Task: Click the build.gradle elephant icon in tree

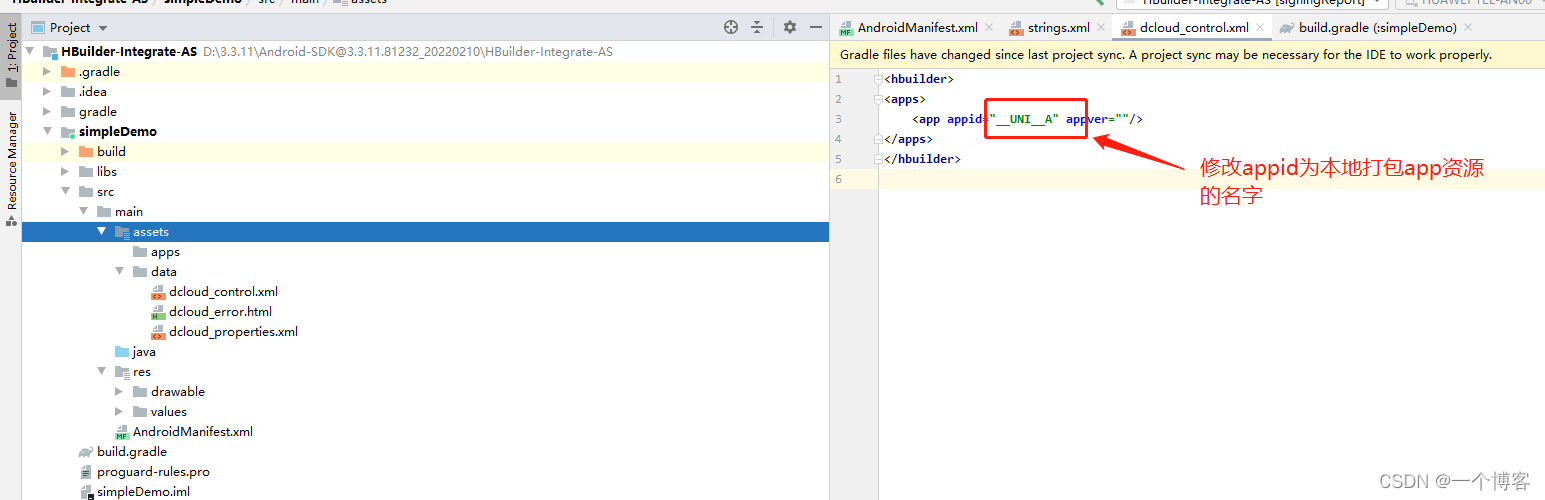Action: [x=86, y=452]
